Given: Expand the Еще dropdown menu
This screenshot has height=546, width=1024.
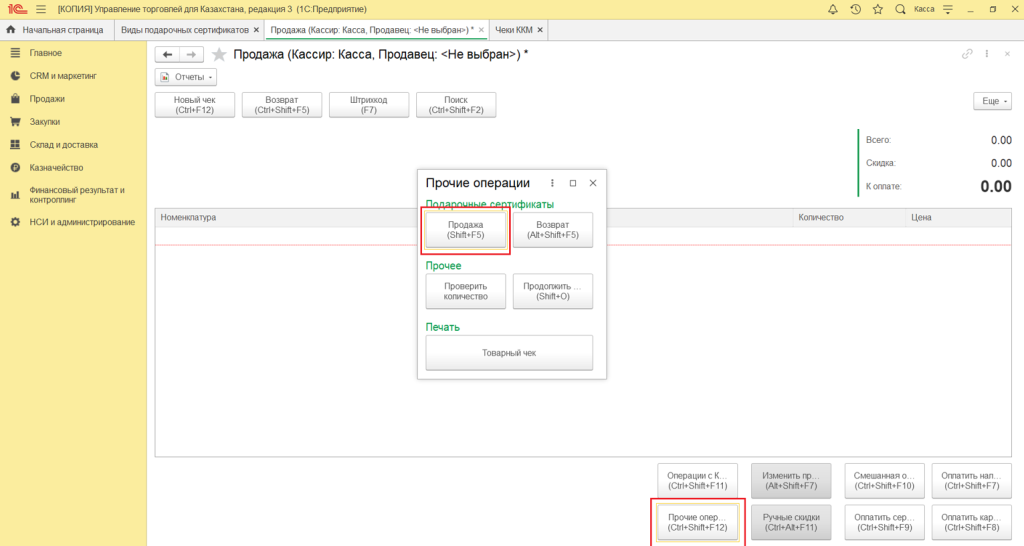Looking at the screenshot, I should [x=993, y=101].
